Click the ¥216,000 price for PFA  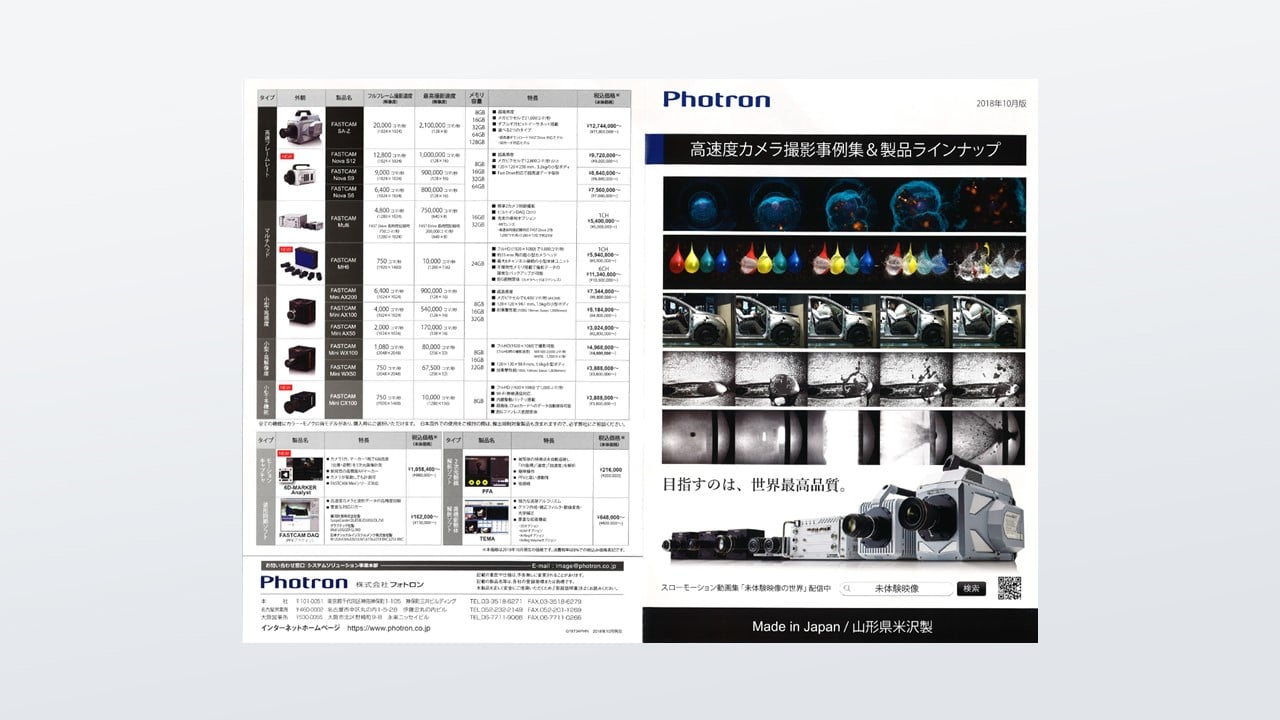pyautogui.click(x=610, y=468)
